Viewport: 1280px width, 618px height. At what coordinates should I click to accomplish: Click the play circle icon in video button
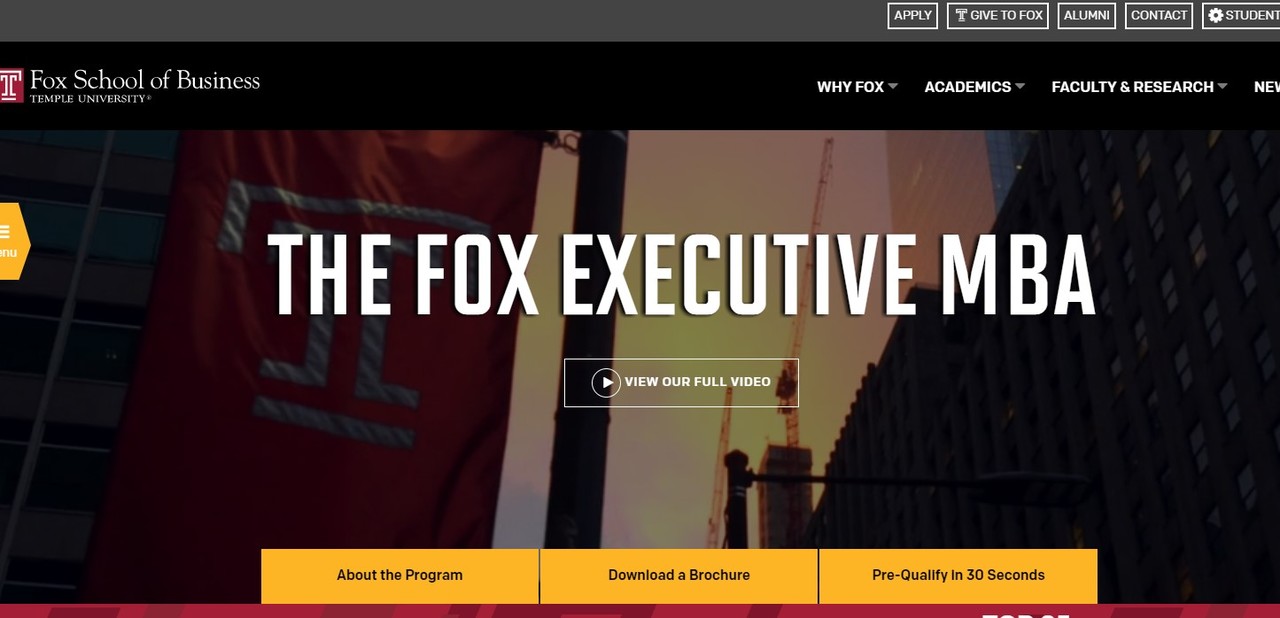click(x=606, y=382)
